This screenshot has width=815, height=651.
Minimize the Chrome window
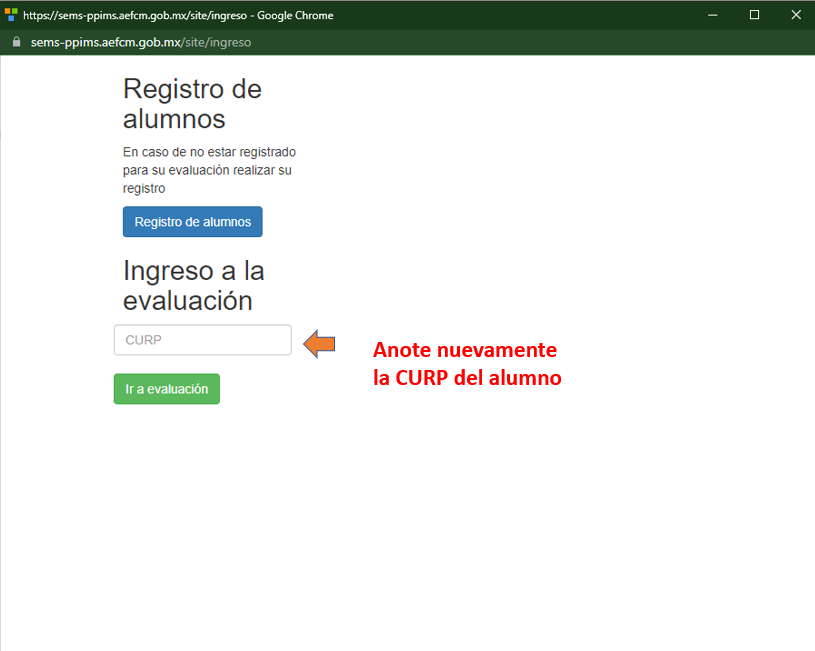pyautogui.click(x=713, y=15)
